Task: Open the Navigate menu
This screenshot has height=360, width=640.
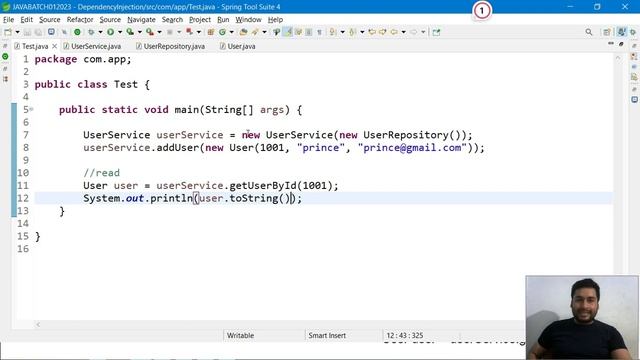Action: [141, 19]
